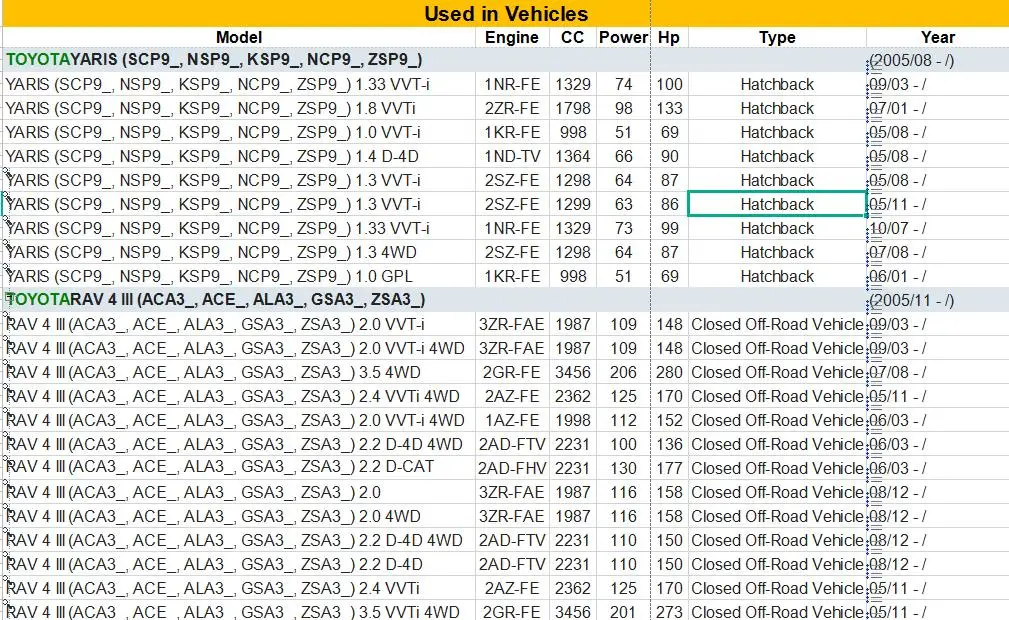The width and height of the screenshot is (1009, 620).
Task: Click Hp cell 273
Action: click(669, 611)
